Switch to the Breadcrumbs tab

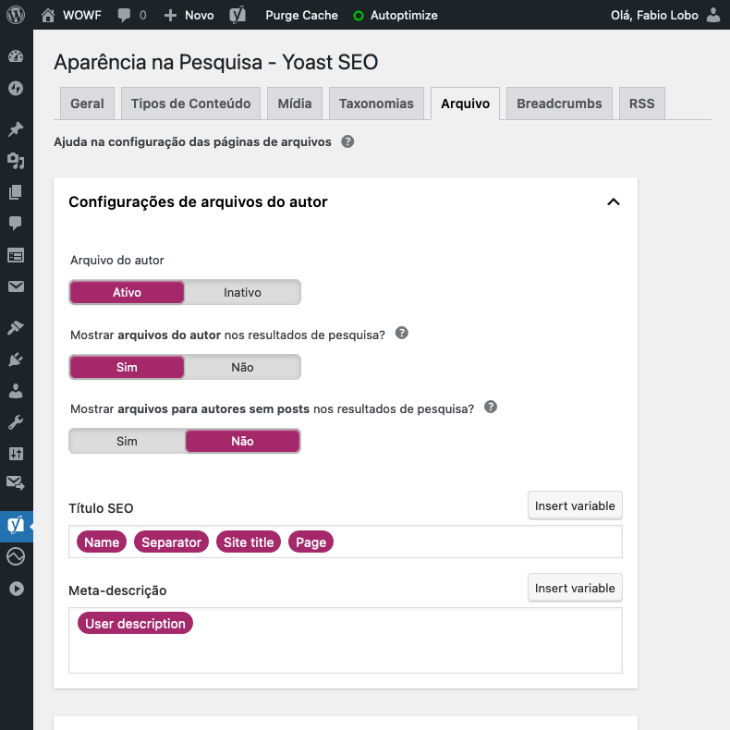tap(559, 103)
